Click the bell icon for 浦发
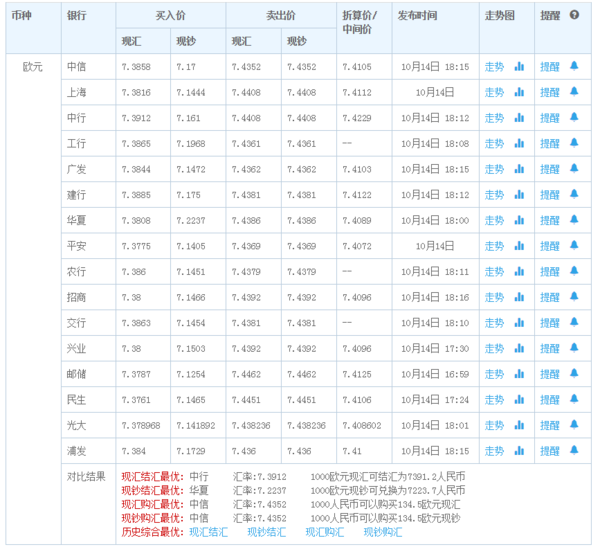Image resolution: width=600 pixels, height=556 pixels. tap(574, 451)
